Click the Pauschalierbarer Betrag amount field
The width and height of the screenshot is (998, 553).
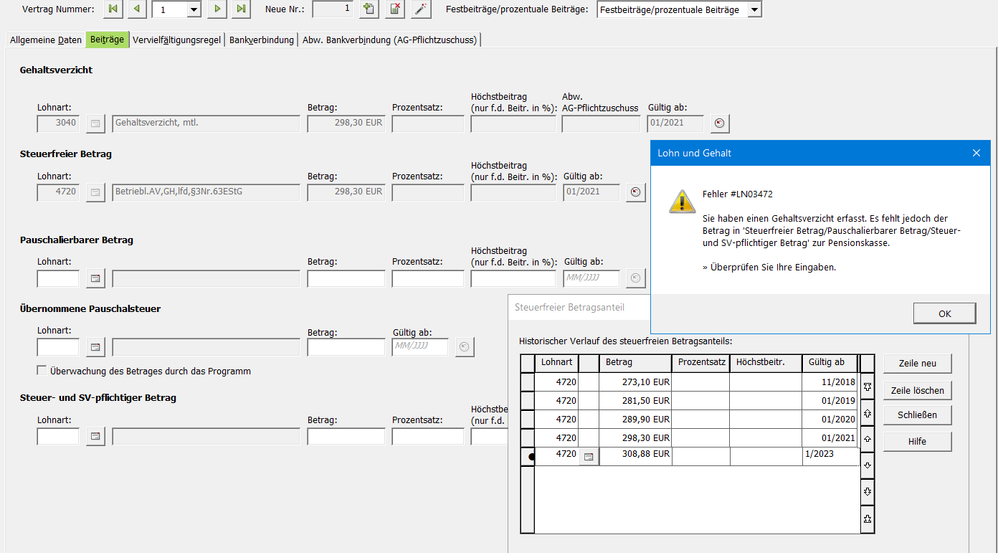click(x=346, y=279)
